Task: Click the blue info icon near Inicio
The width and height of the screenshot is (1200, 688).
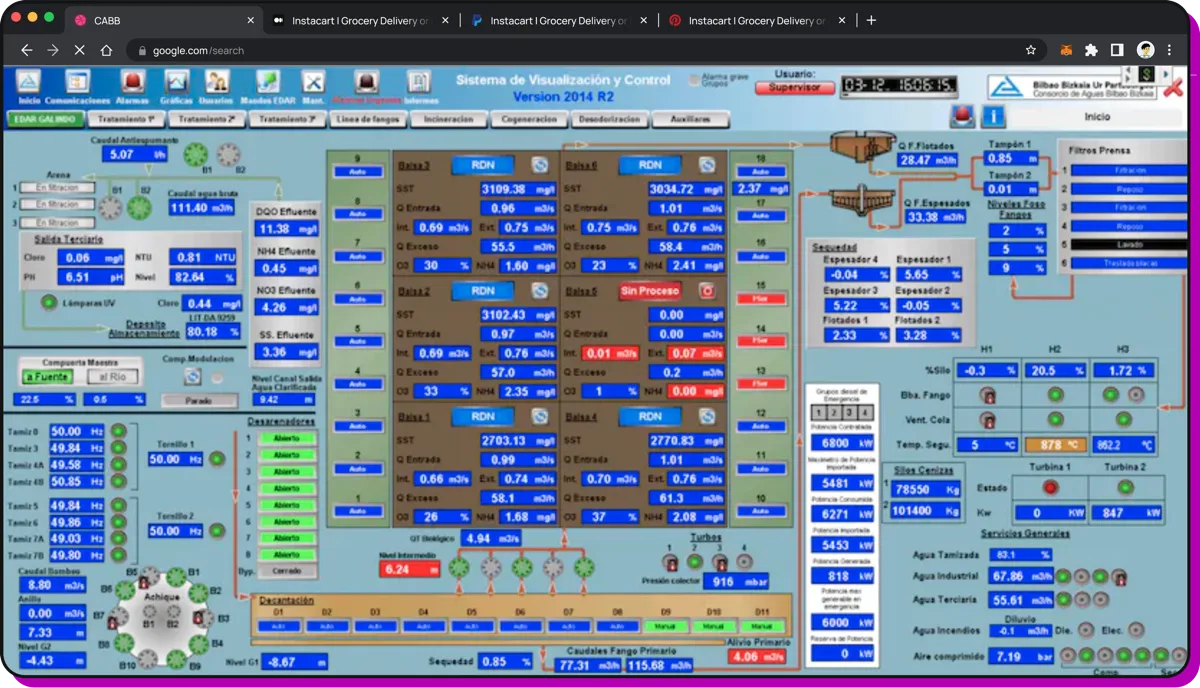Action: (x=993, y=115)
